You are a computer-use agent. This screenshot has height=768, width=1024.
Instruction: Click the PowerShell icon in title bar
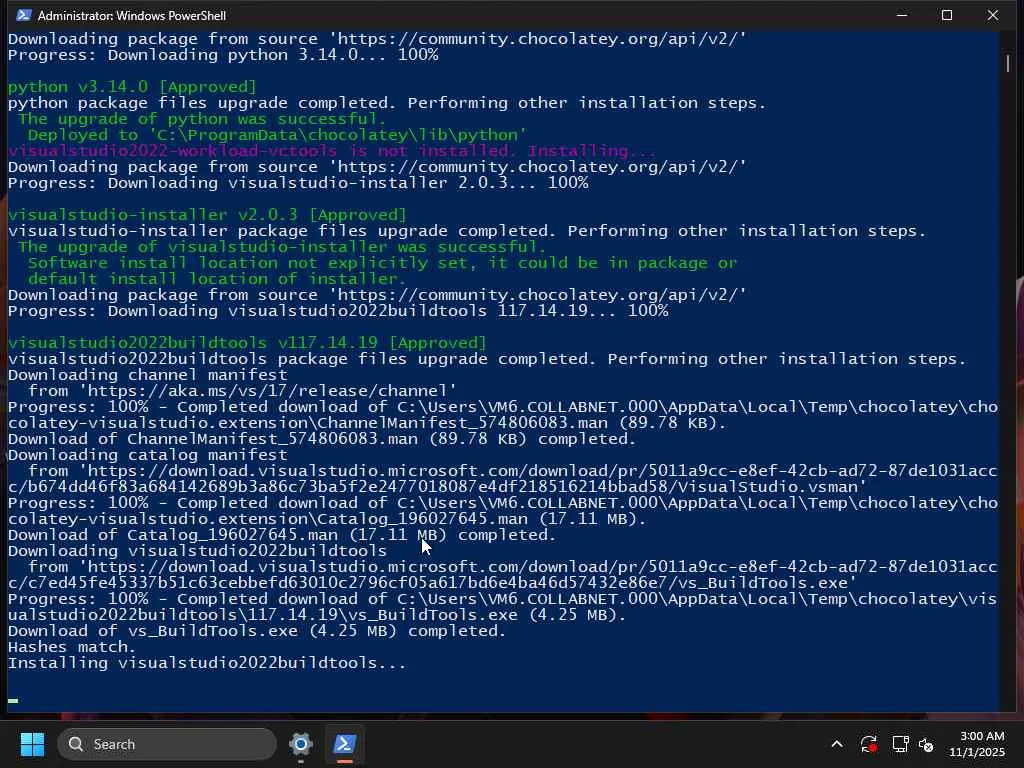(23, 15)
